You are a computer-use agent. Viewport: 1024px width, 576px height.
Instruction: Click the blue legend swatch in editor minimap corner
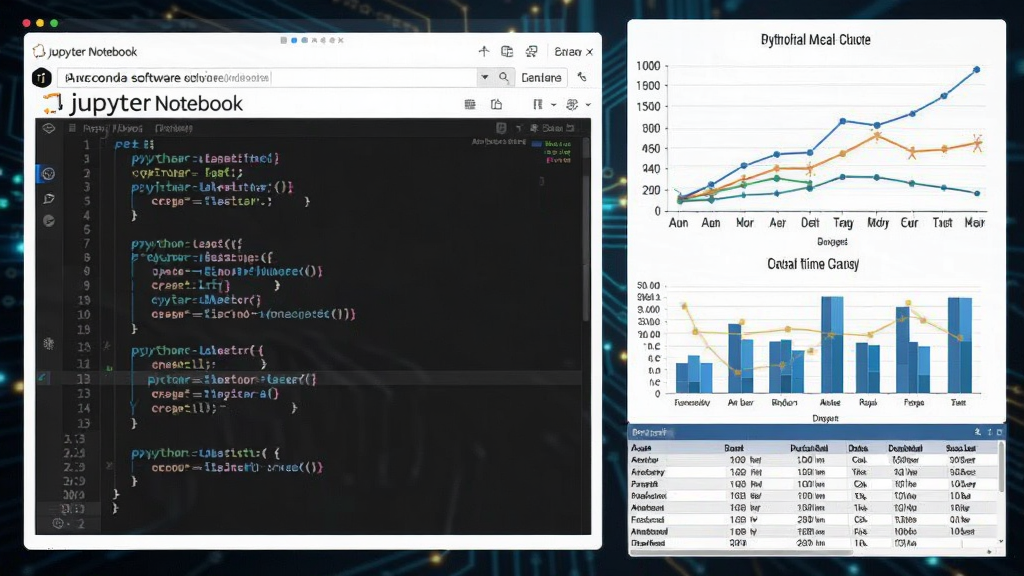coord(537,144)
